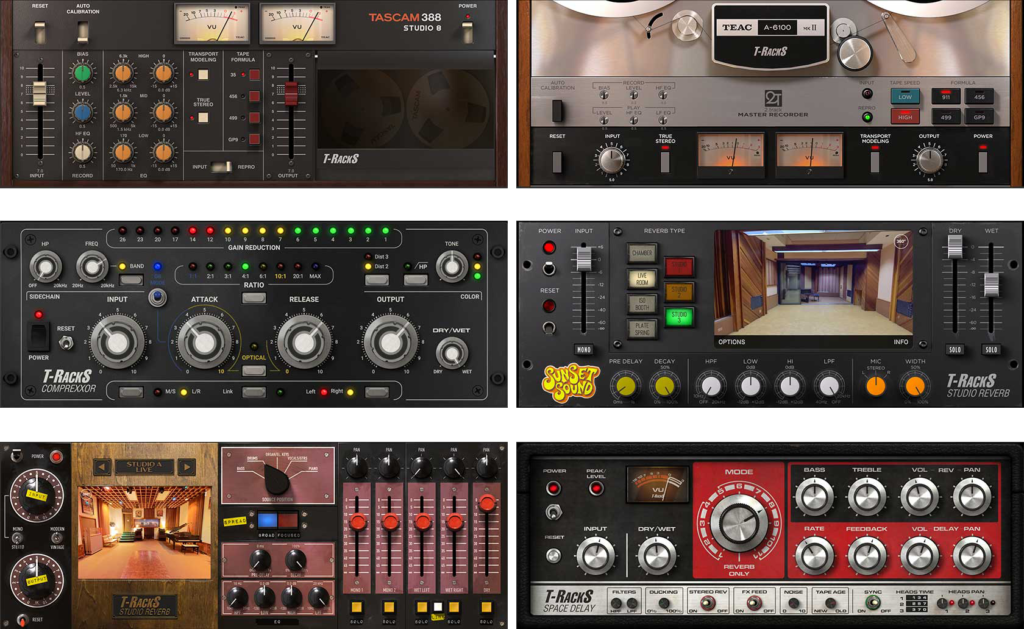This screenshot has width=1024, height=629.
Task: Click the Comprexxor Power rocker switch
Action: click(37, 336)
